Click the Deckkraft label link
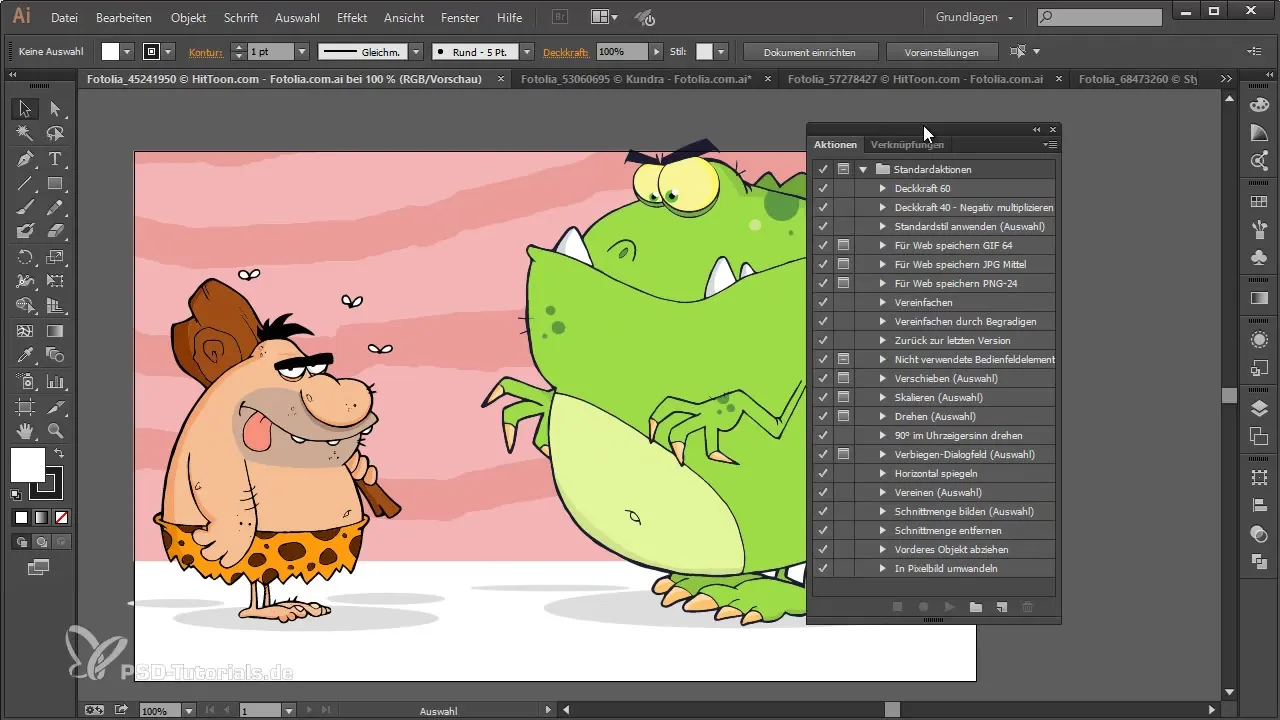Viewport: 1280px width, 720px height. click(x=567, y=51)
